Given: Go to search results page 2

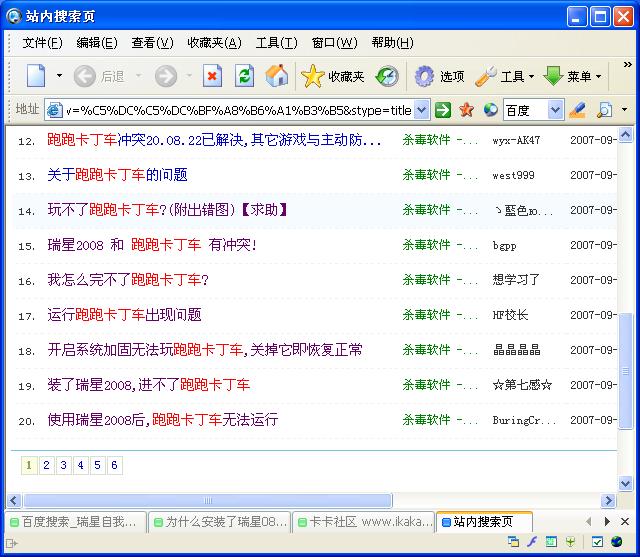Looking at the screenshot, I should point(46,465).
